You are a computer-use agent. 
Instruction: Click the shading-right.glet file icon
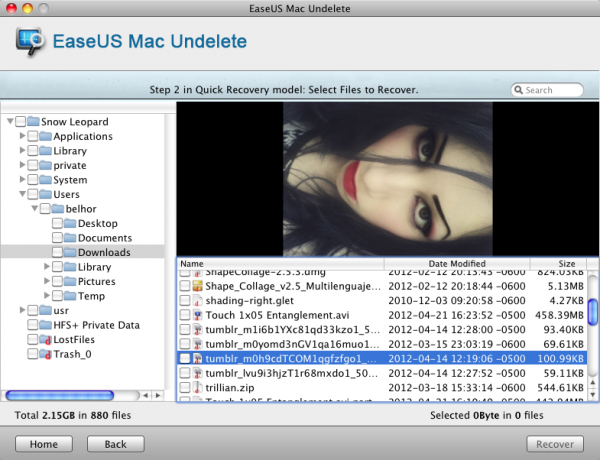tap(197, 300)
